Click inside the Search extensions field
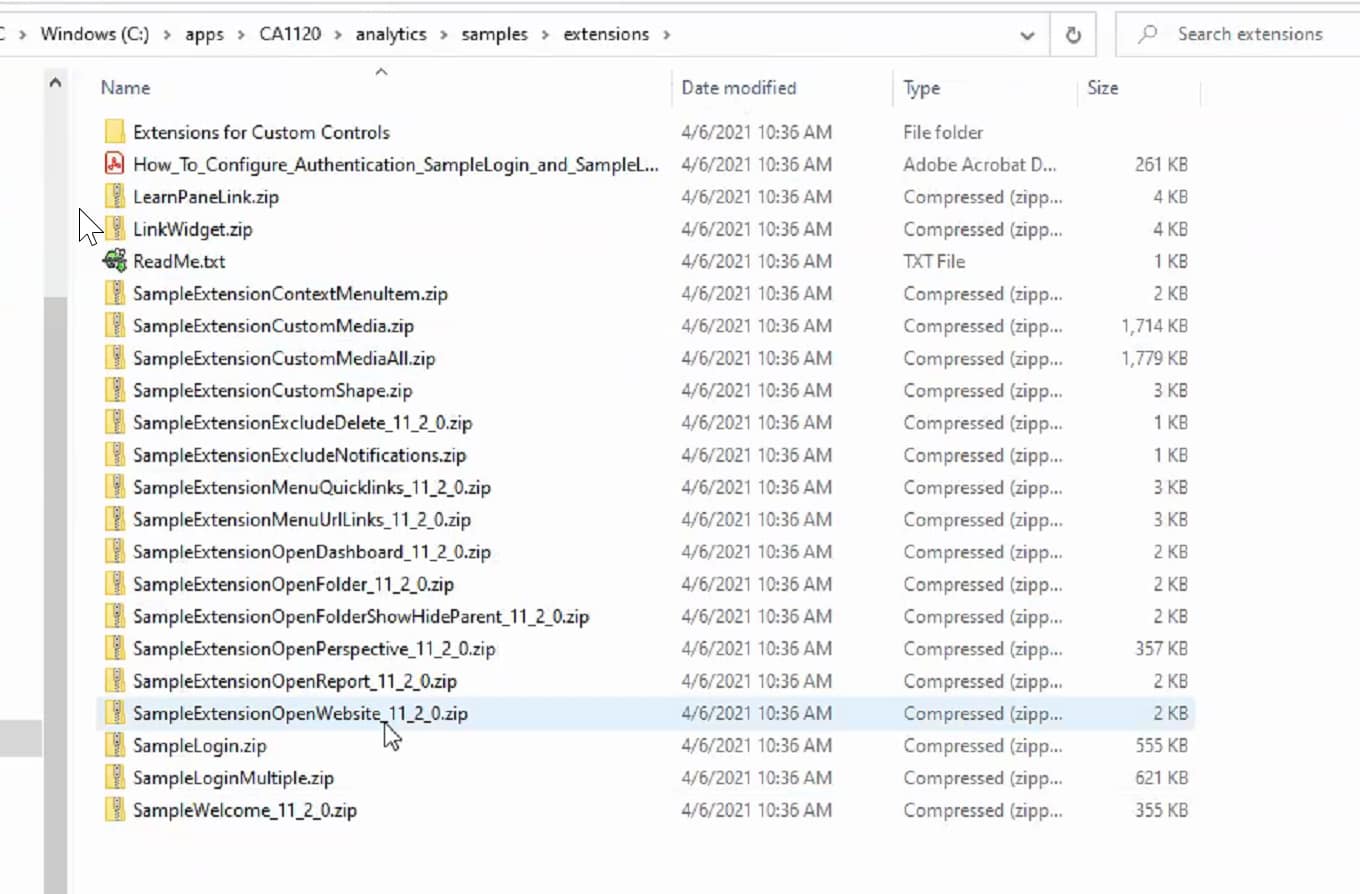The height and width of the screenshot is (894, 1360). click(x=1250, y=34)
